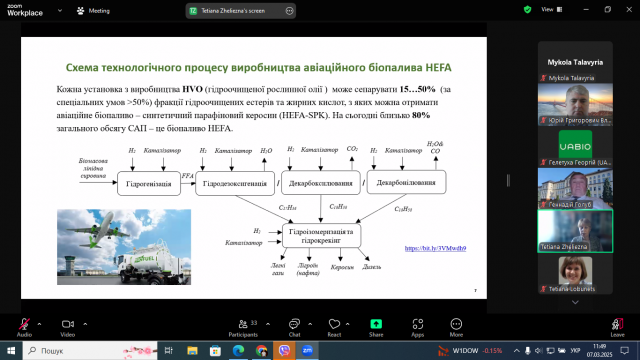This screenshot has width=640, height=360.
Task: Click the Meeting tab at top
Action: pyautogui.click(x=93, y=11)
